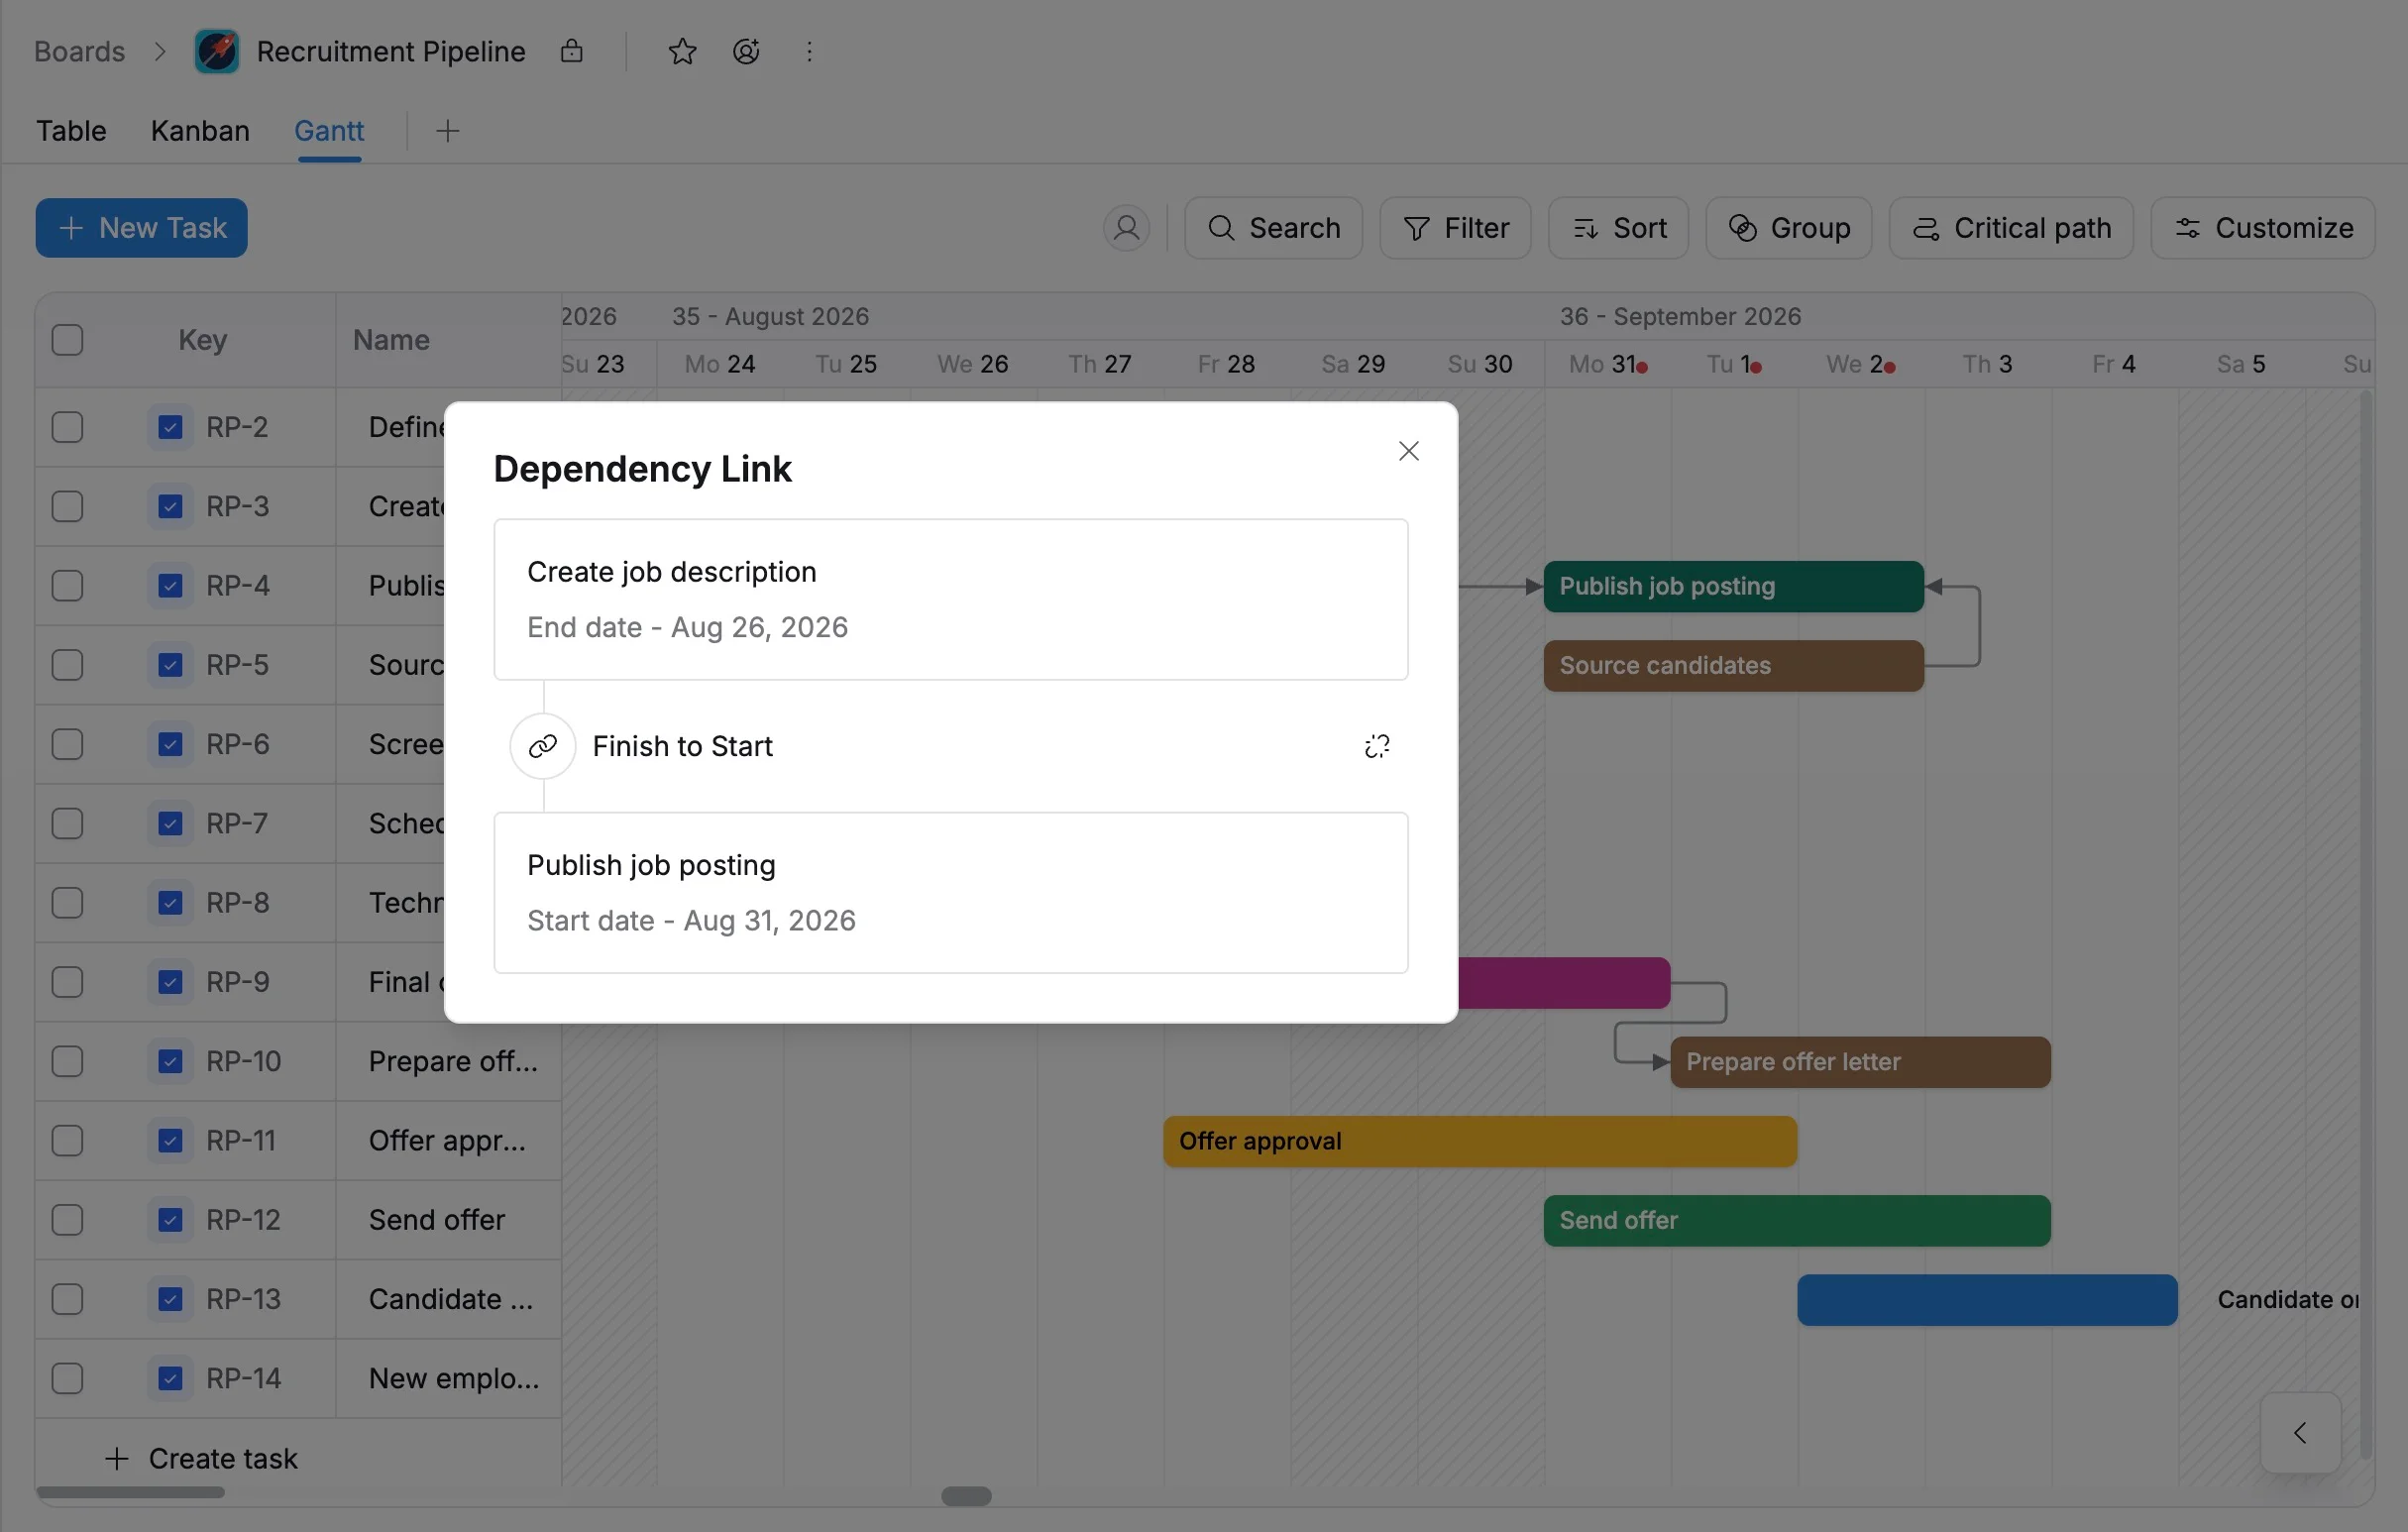Check the RP-3 row checkbox
The height and width of the screenshot is (1532, 2408).
click(67, 507)
